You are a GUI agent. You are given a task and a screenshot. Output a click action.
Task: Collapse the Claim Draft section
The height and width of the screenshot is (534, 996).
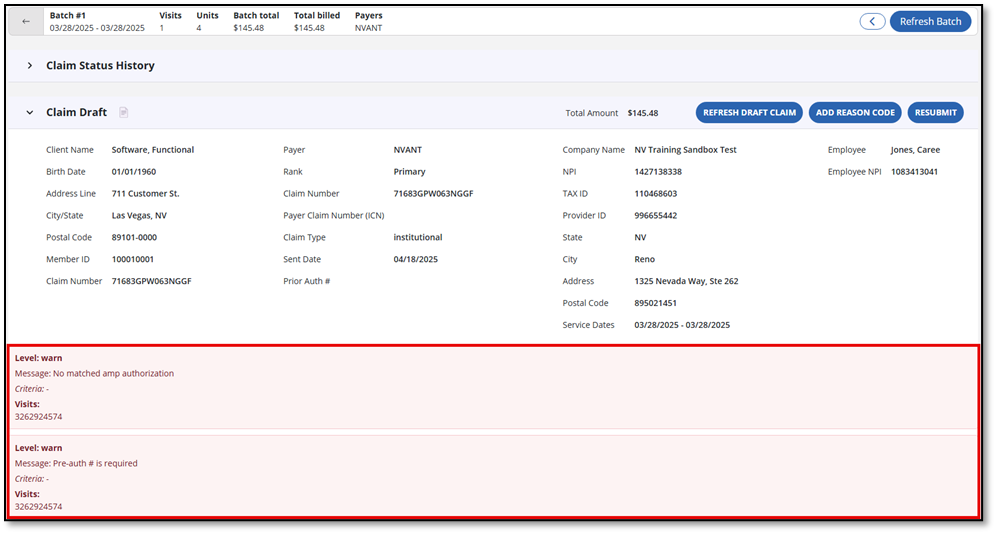click(30, 113)
